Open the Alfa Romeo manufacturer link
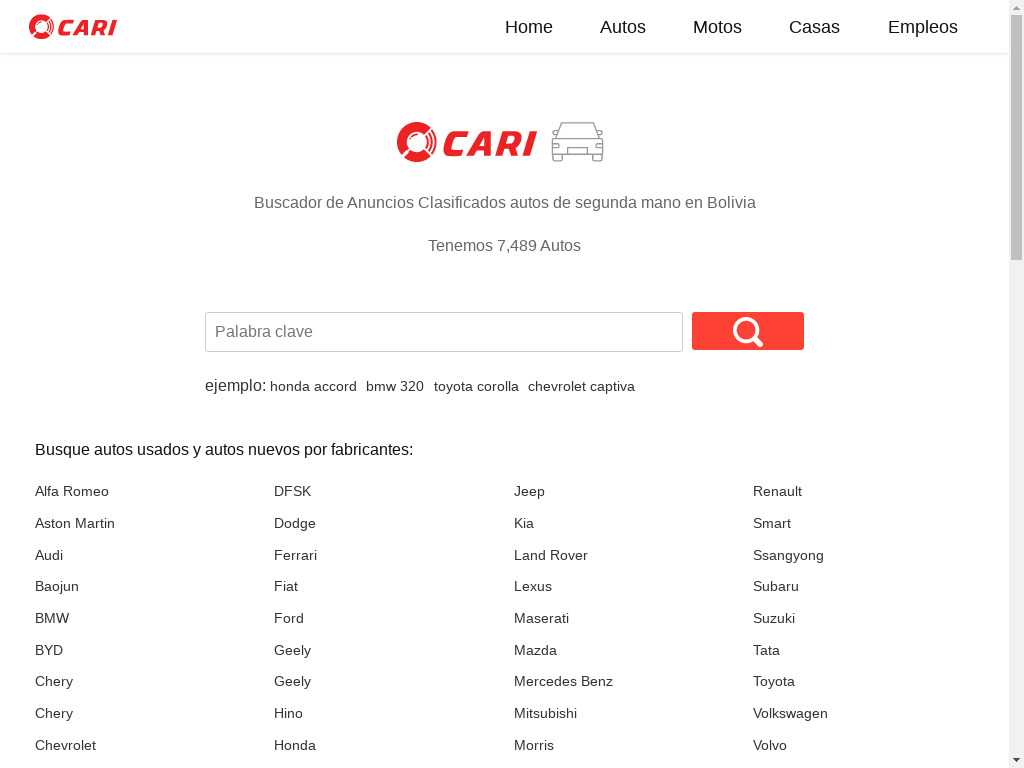This screenshot has height=768, width=1024. click(71, 491)
